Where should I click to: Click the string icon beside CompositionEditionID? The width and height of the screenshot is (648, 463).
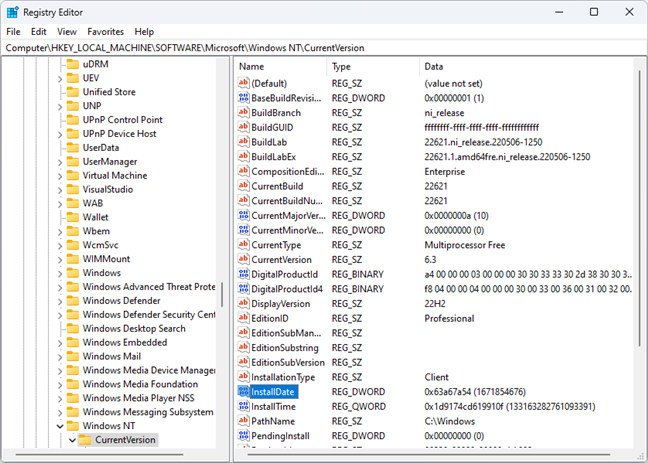coord(243,171)
